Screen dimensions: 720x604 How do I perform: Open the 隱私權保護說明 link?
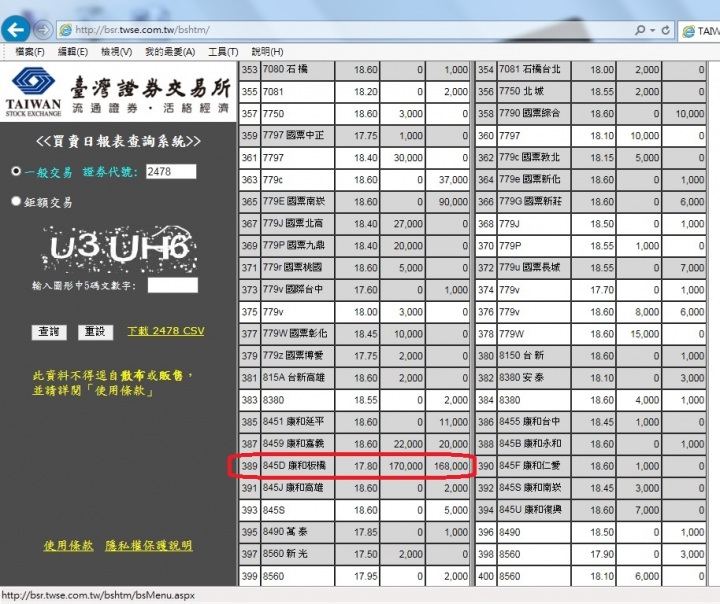point(149,546)
